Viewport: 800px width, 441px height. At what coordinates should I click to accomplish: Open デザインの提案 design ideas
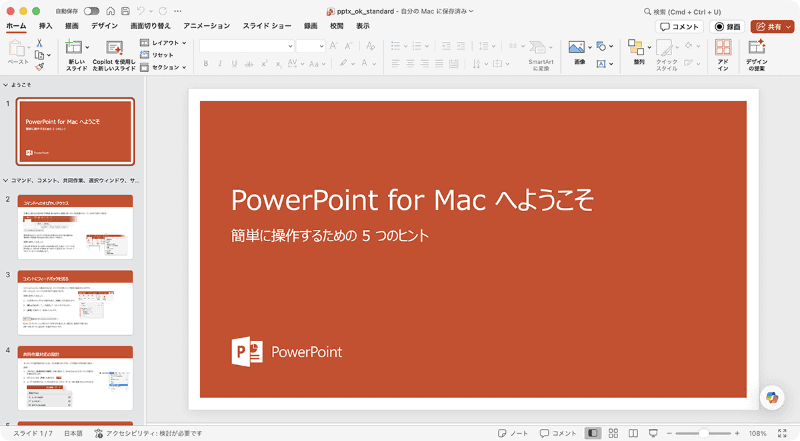point(757,47)
